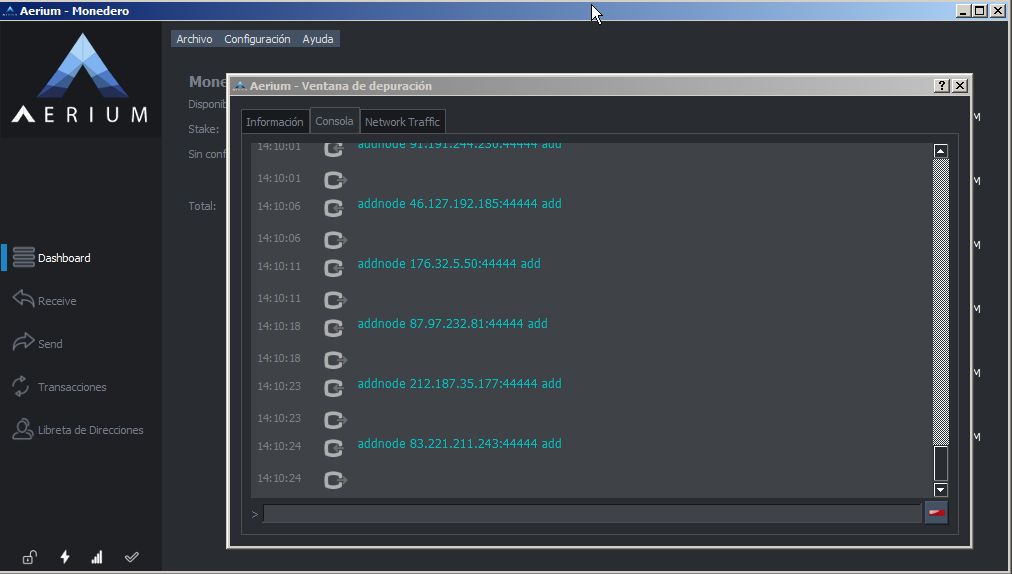1012x574 pixels.
Task: Go to Dashboard in the sidebar
Action: (64, 258)
